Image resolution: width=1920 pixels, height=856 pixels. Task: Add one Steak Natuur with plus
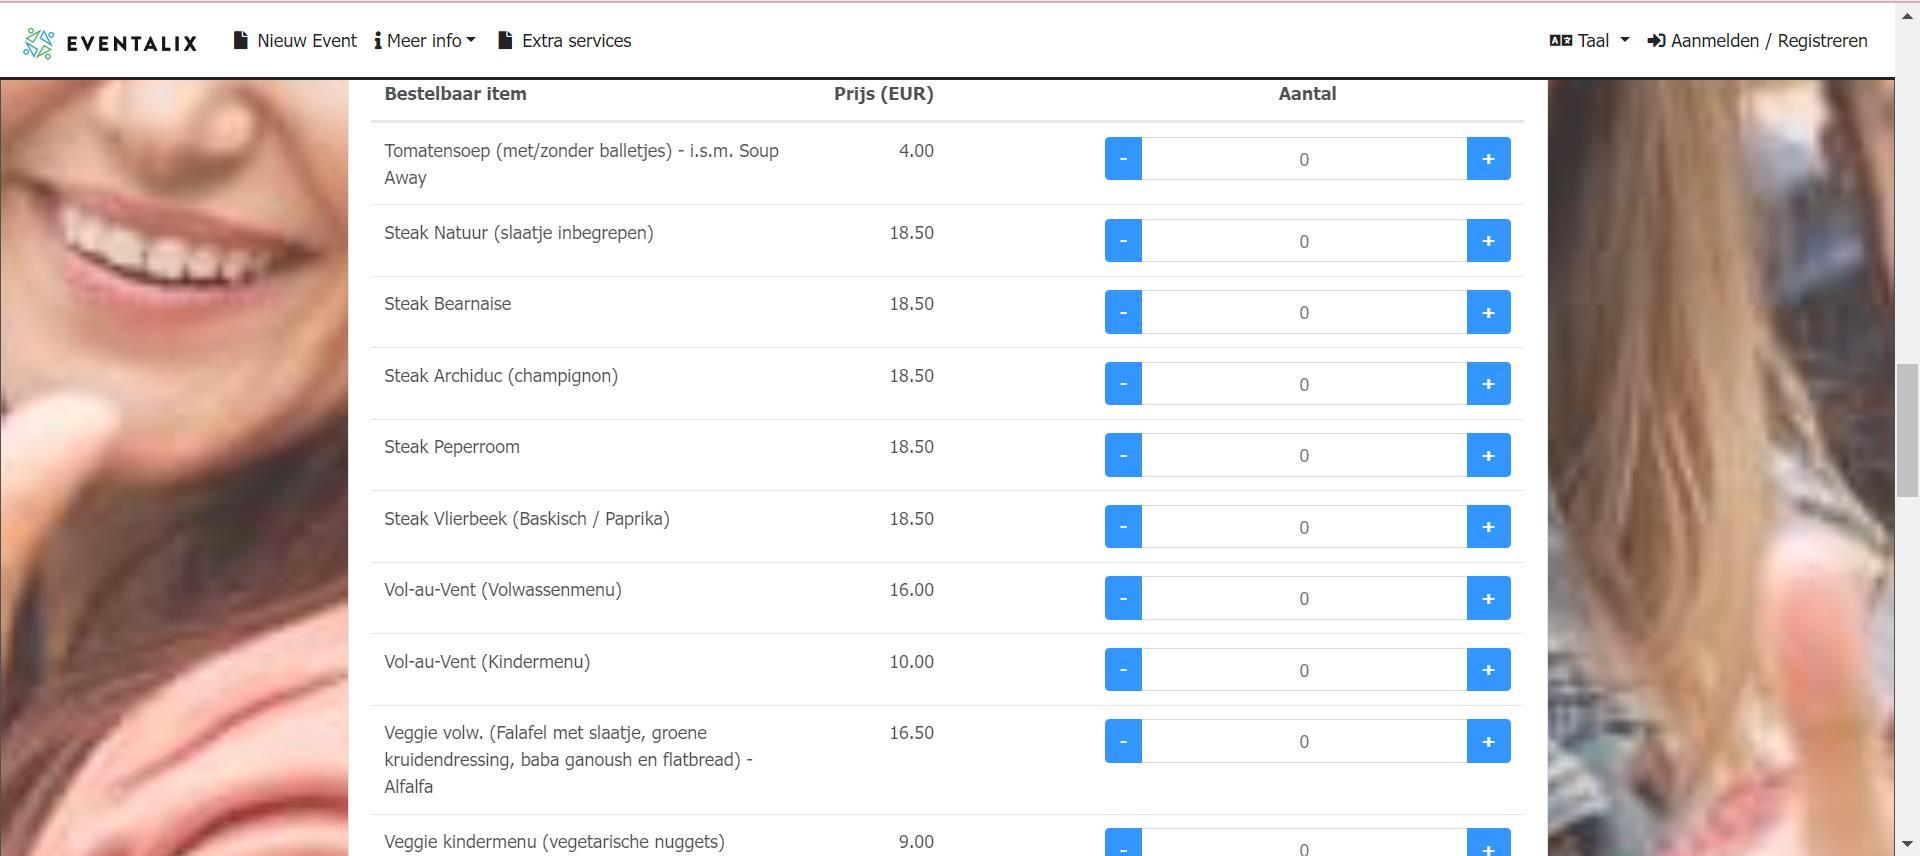[x=1488, y=241]
